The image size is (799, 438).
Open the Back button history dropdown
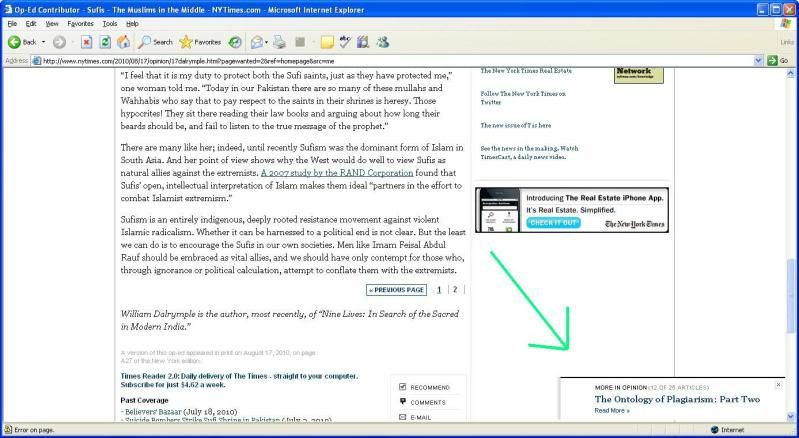(x=43, y=42)
